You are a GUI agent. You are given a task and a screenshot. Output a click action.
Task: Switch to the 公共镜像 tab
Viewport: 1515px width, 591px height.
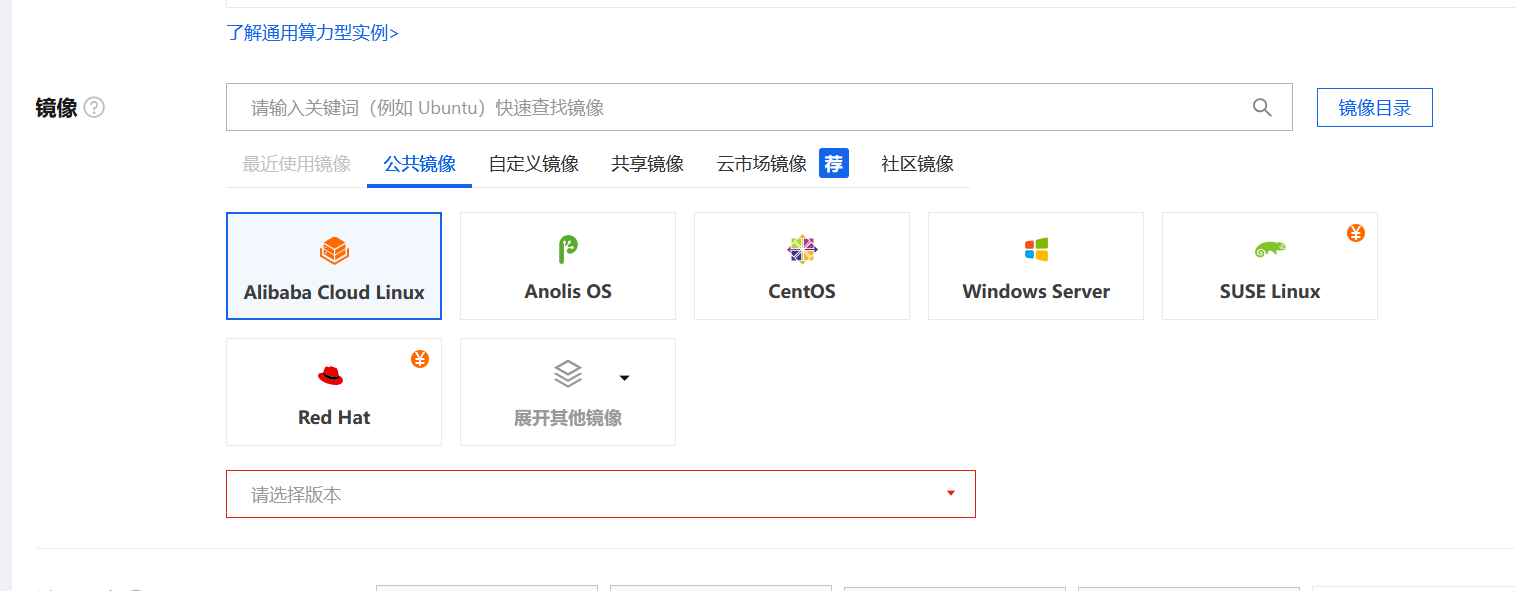(419, 164)
